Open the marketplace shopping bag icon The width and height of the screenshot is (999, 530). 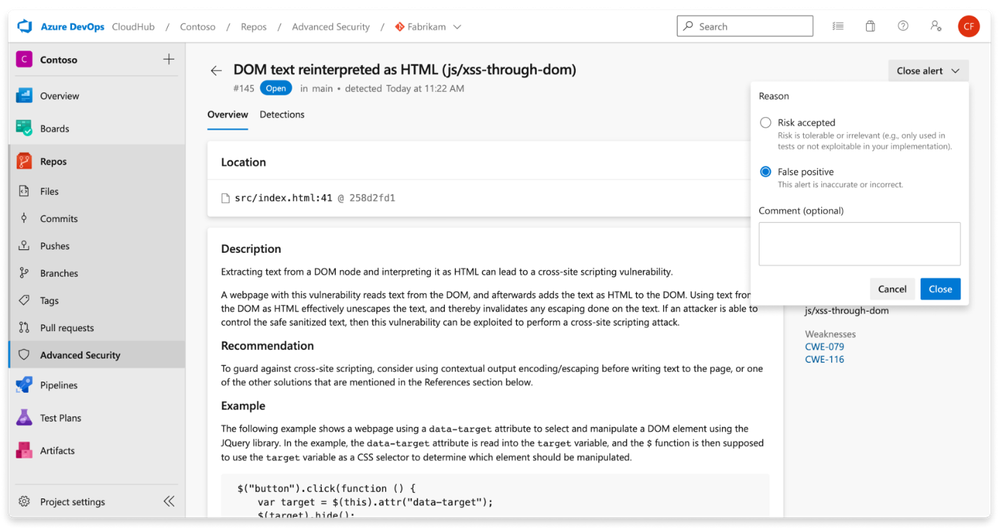click(871, 26)
